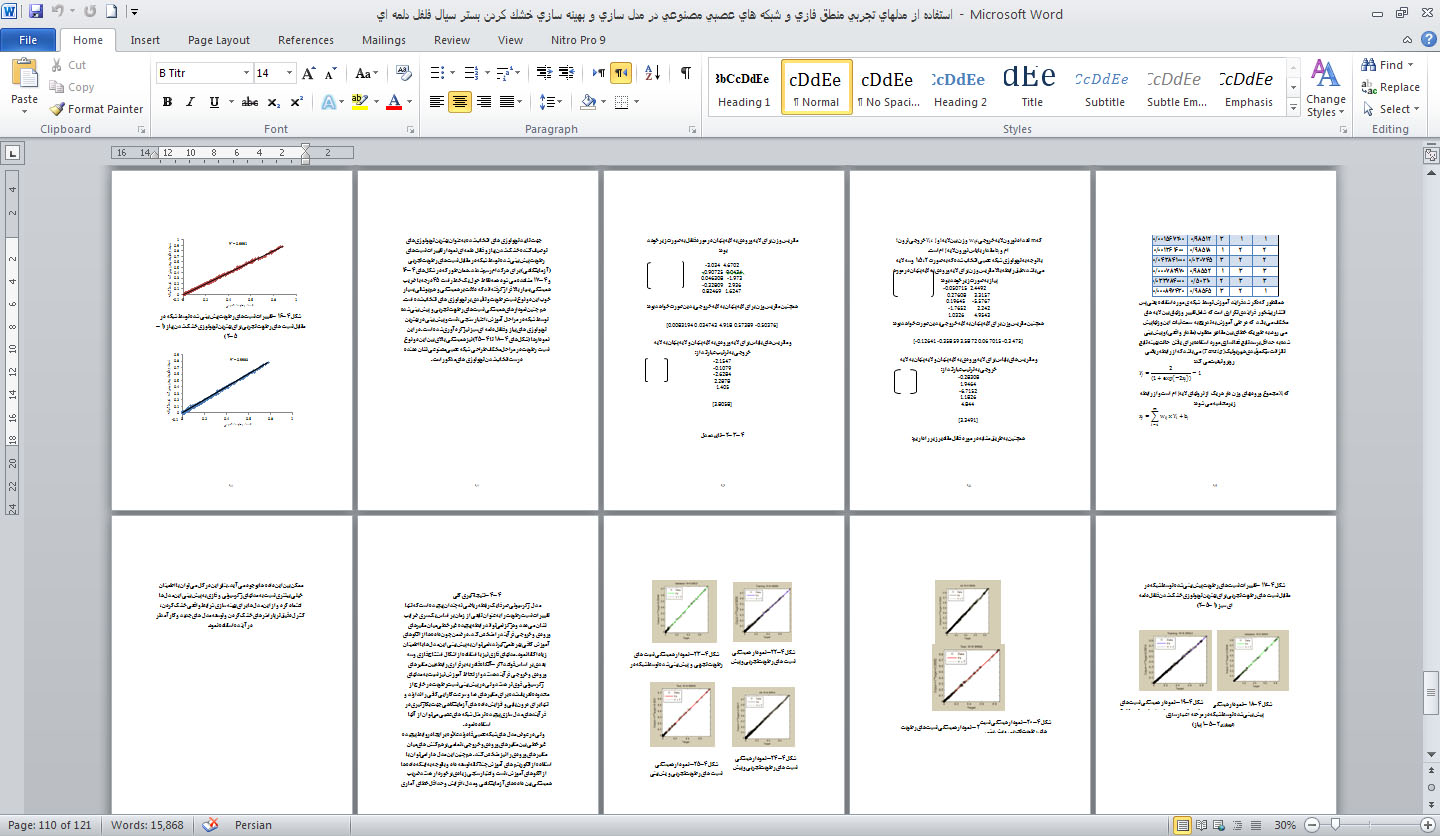Click the Clear Formatting eraser icon
Viewport: 1440px width, 836px height.
pyautogui.click(x=403, y=73)
